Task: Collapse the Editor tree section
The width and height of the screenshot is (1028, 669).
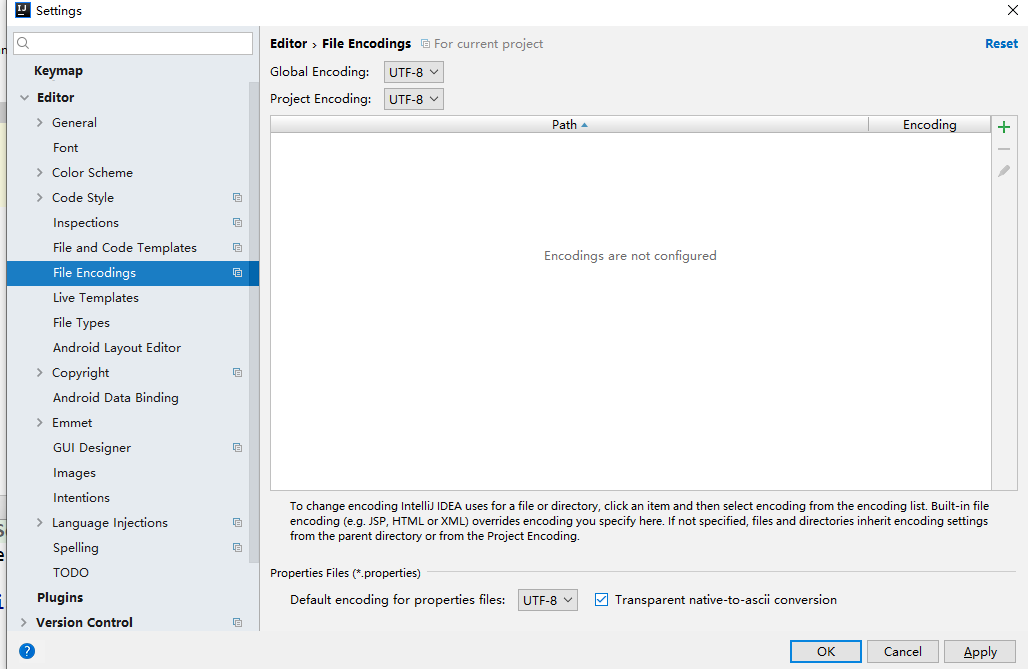Action: click(x=24, y=98)
